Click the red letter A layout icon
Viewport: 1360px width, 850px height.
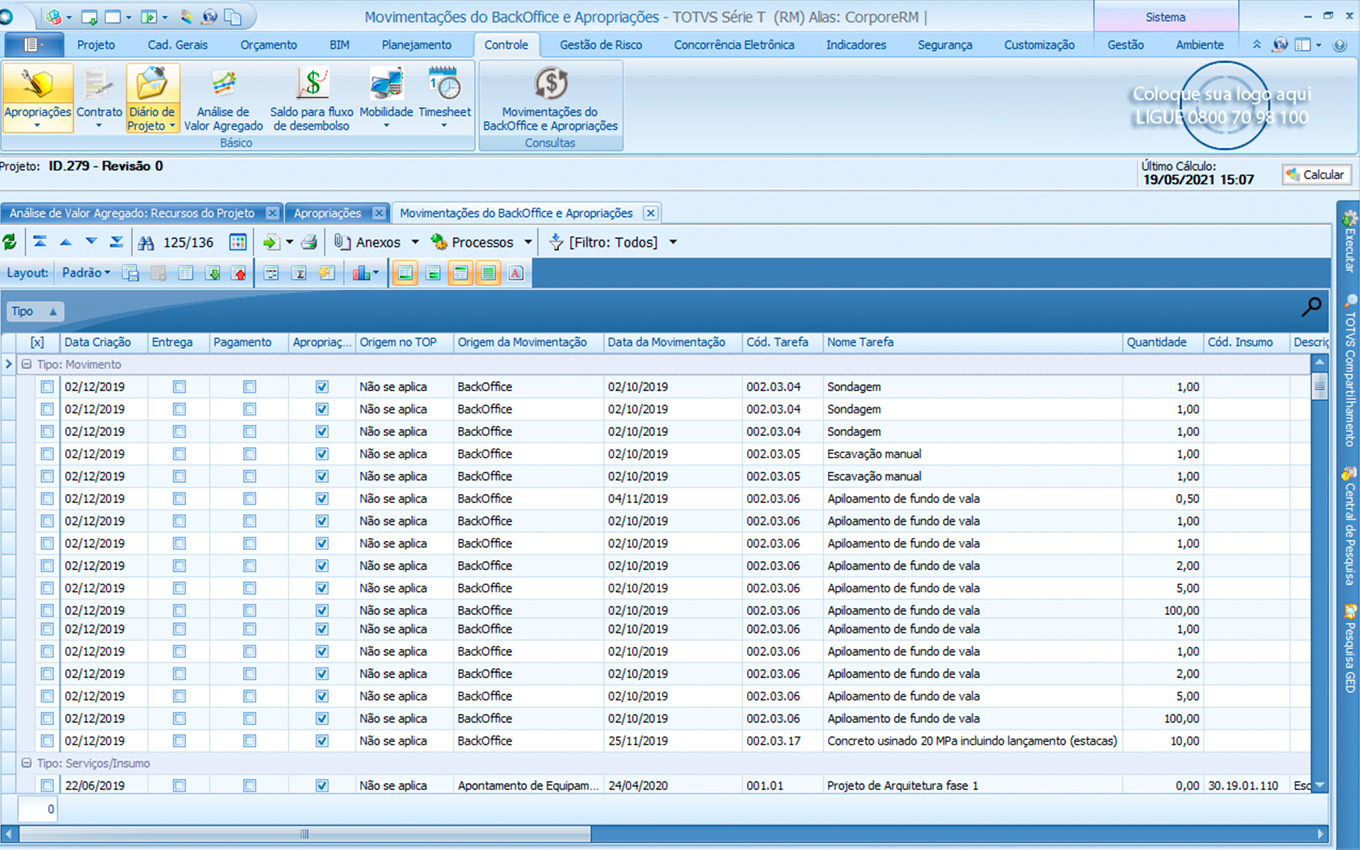[x=516, y=273]
